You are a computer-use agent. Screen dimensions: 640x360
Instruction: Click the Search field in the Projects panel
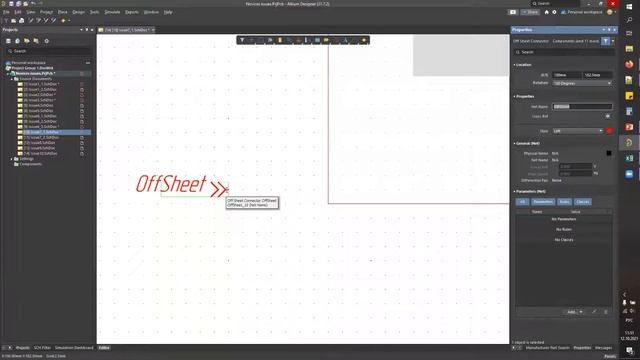click(48, 51)
